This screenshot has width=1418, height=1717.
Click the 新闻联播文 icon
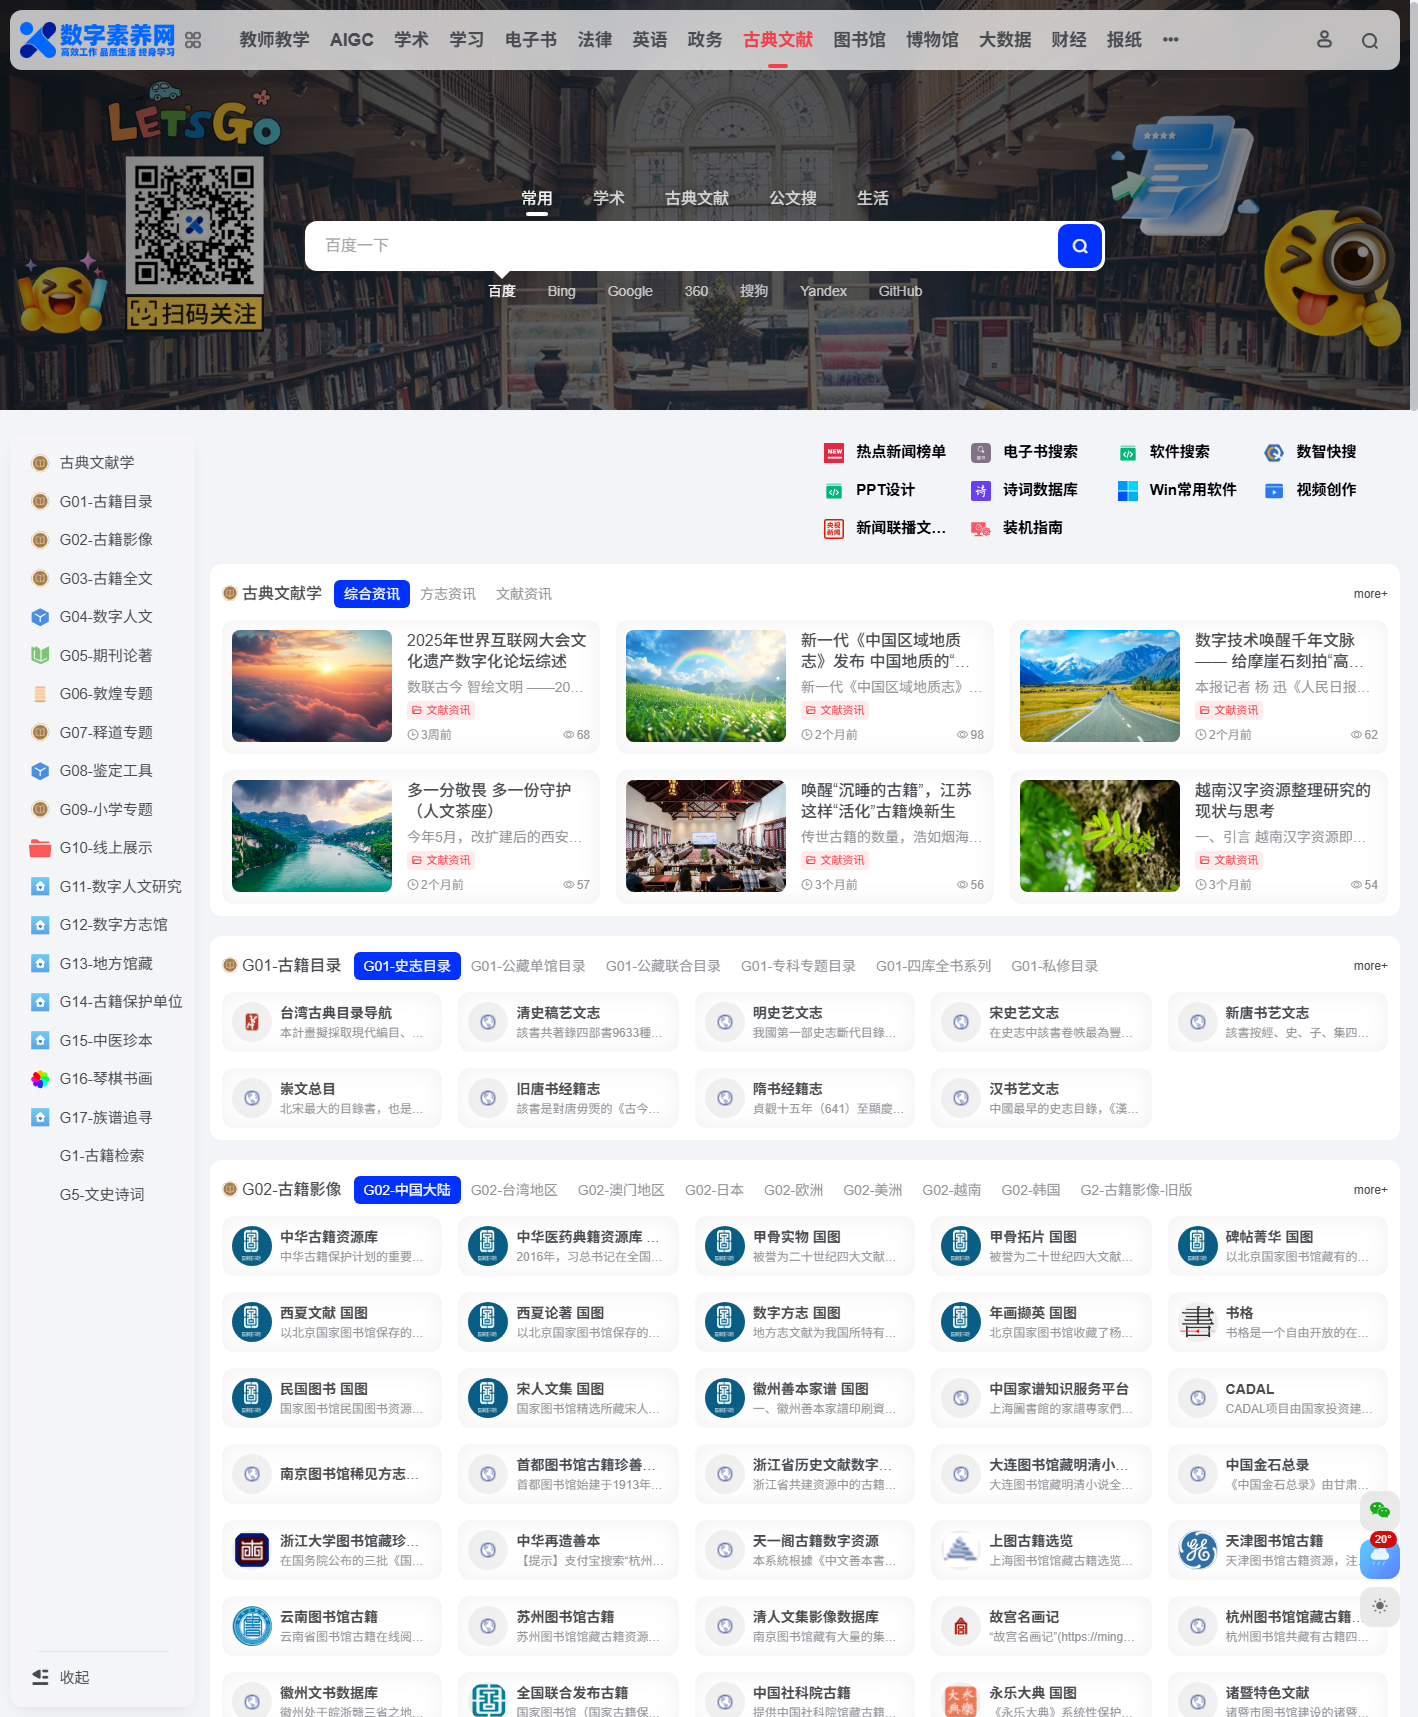click(x=834, y=528)
